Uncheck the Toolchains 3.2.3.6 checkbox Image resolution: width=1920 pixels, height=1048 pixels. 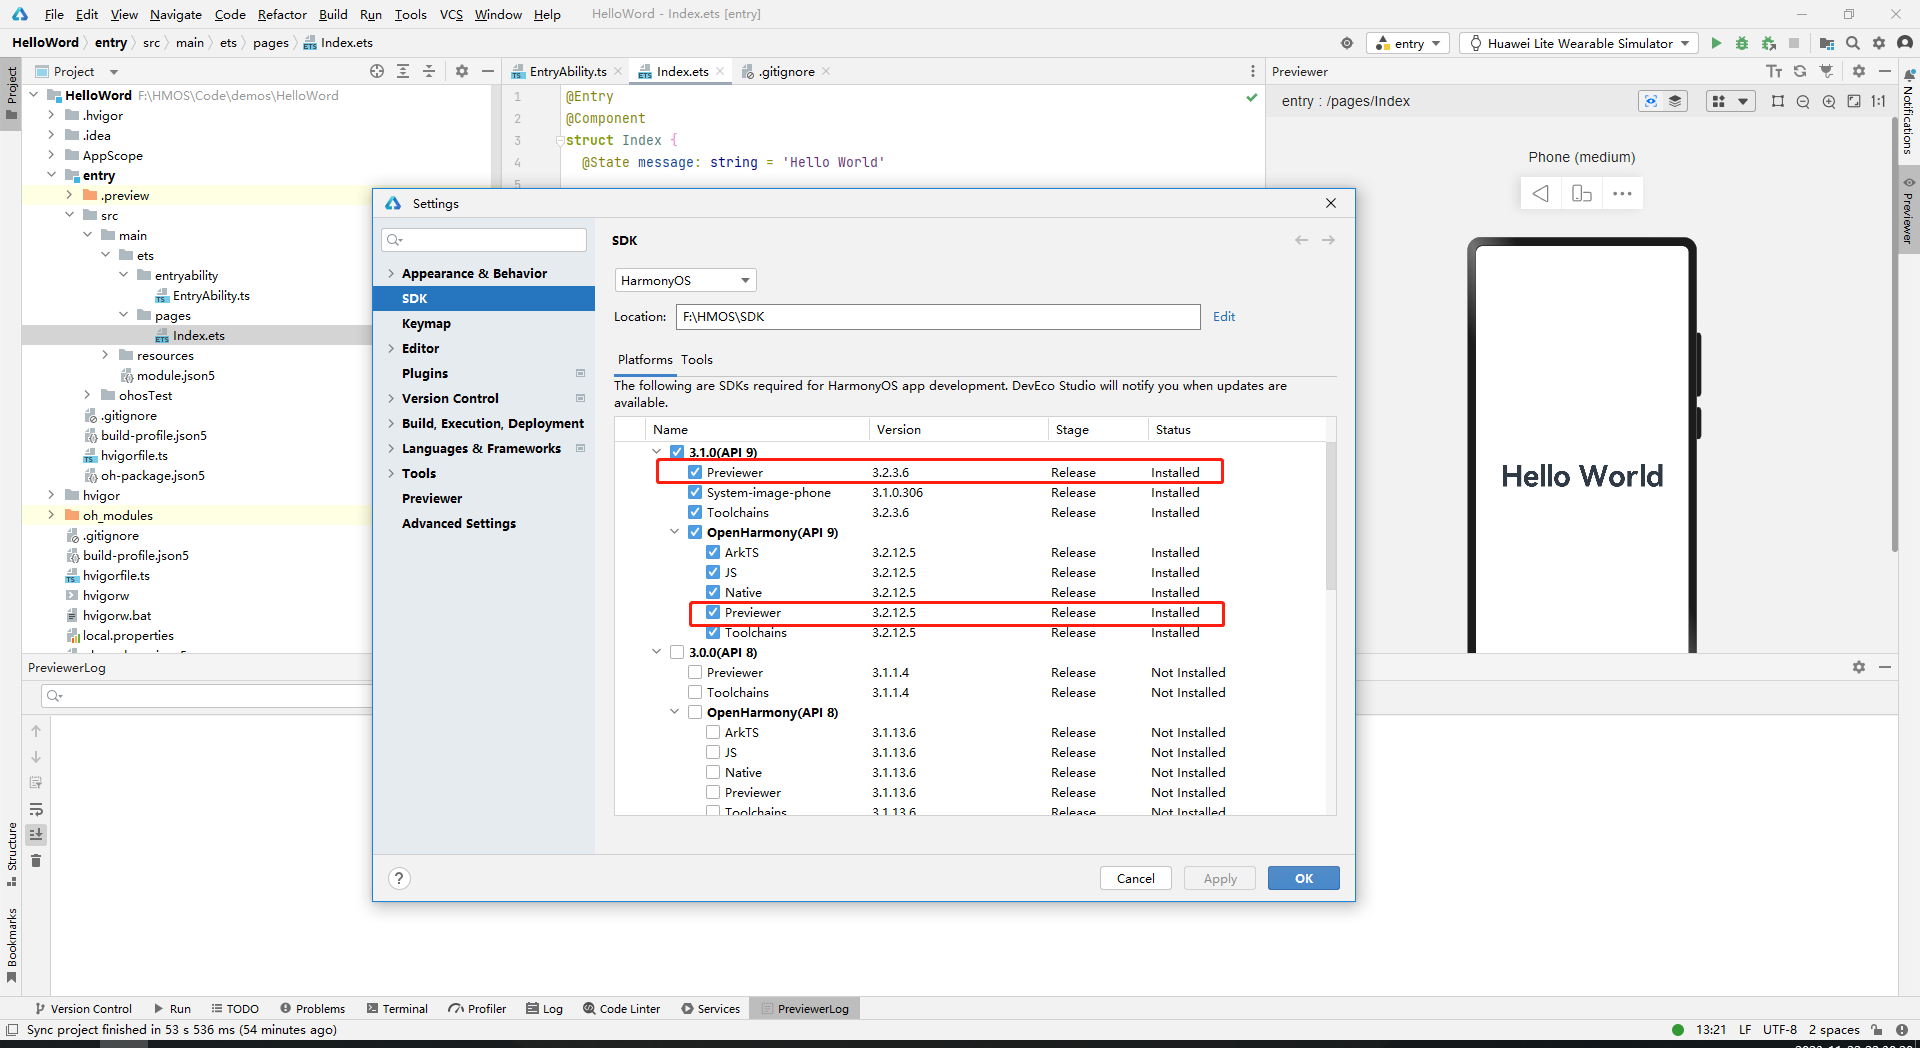pyautogui.click(x=695, y=512)
